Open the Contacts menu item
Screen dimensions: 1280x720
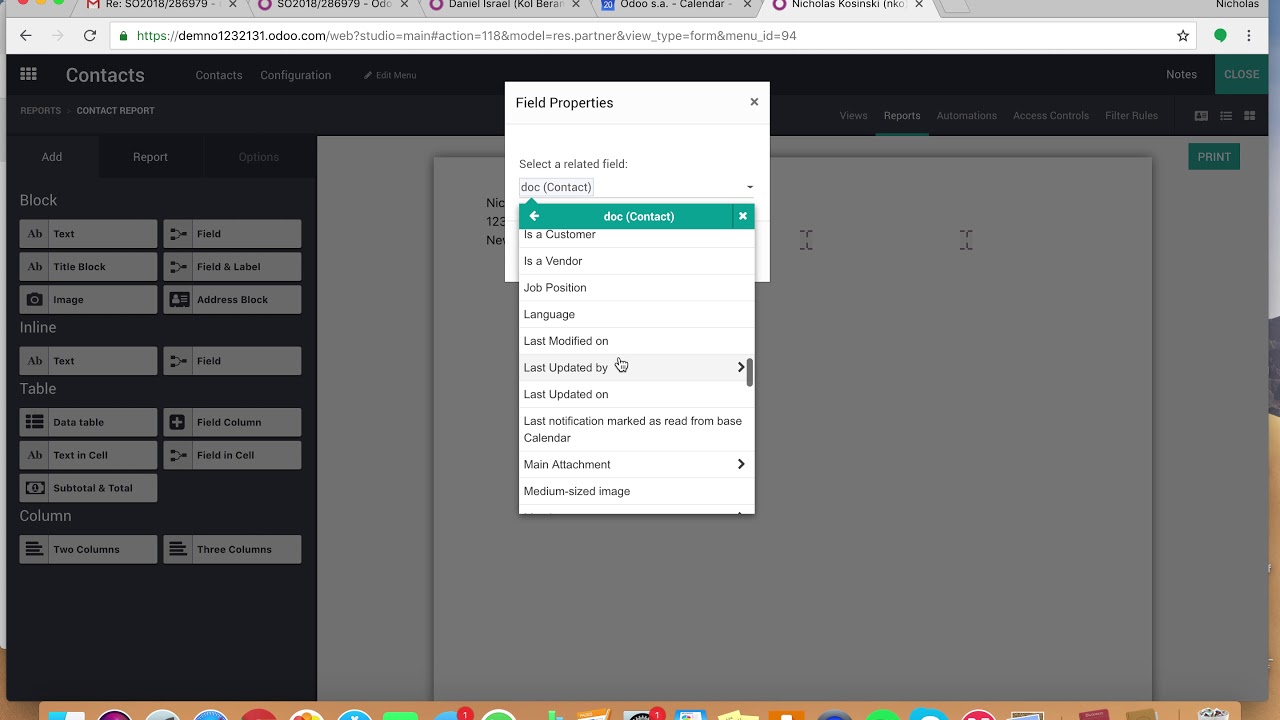click(219, 75)
